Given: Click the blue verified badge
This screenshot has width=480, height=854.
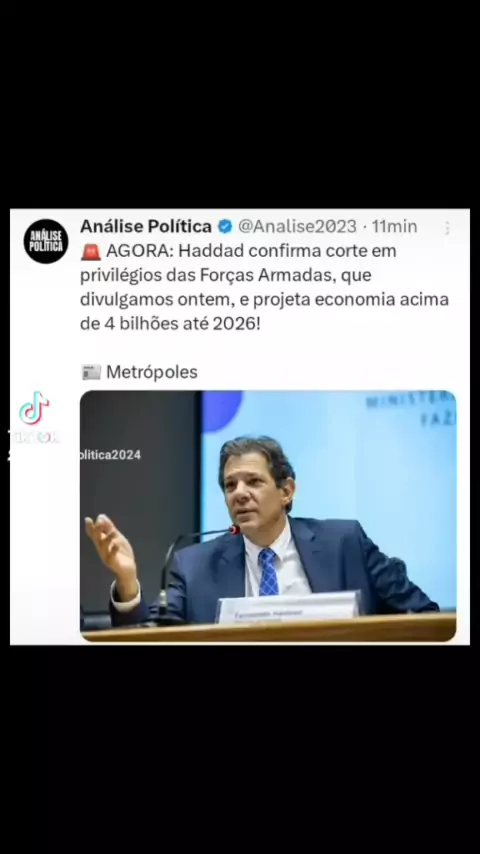Looking at the screenshot, I should tap(225, 226).
